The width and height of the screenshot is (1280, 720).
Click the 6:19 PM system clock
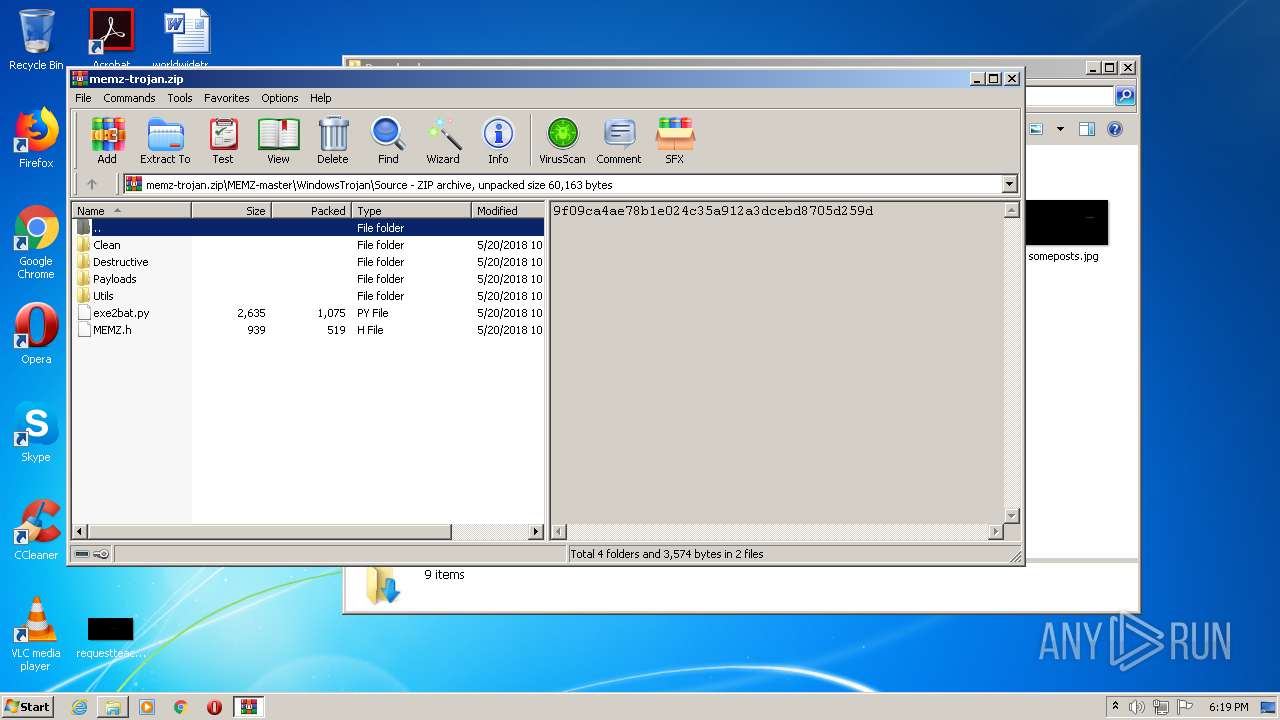[1228, 707]
